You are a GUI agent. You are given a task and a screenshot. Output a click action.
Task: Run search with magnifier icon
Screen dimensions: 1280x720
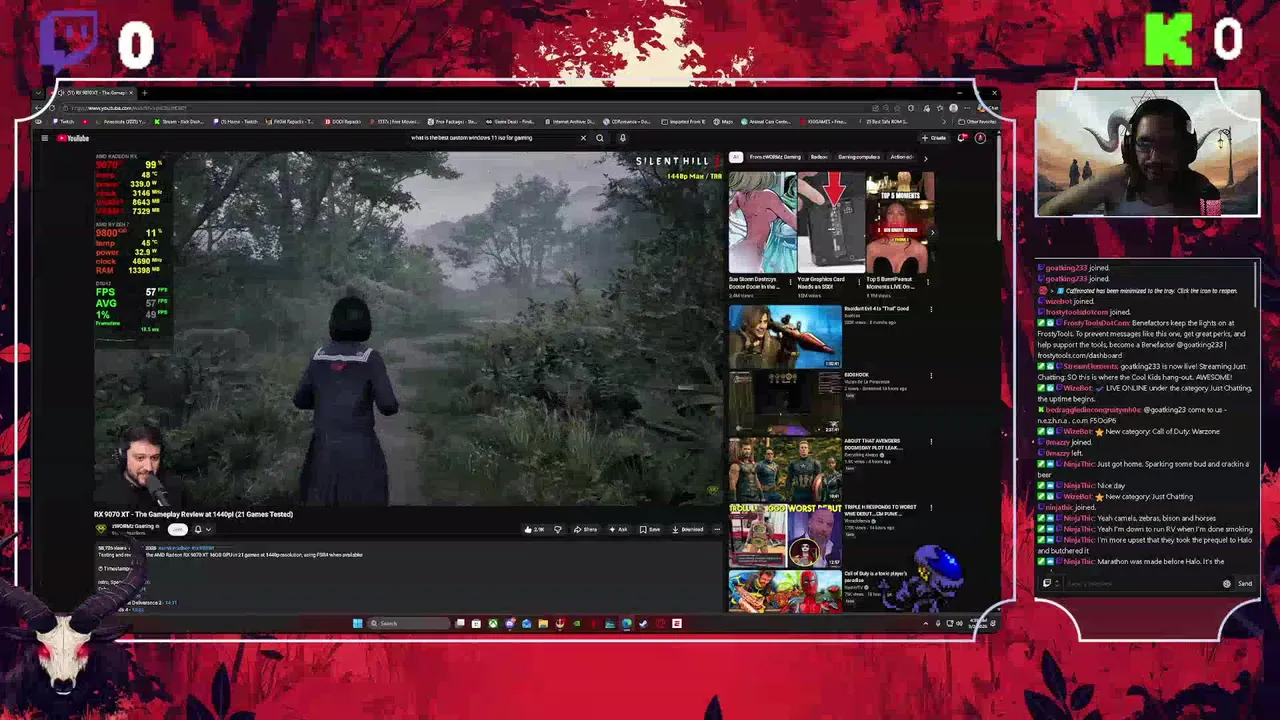[600, 138]
